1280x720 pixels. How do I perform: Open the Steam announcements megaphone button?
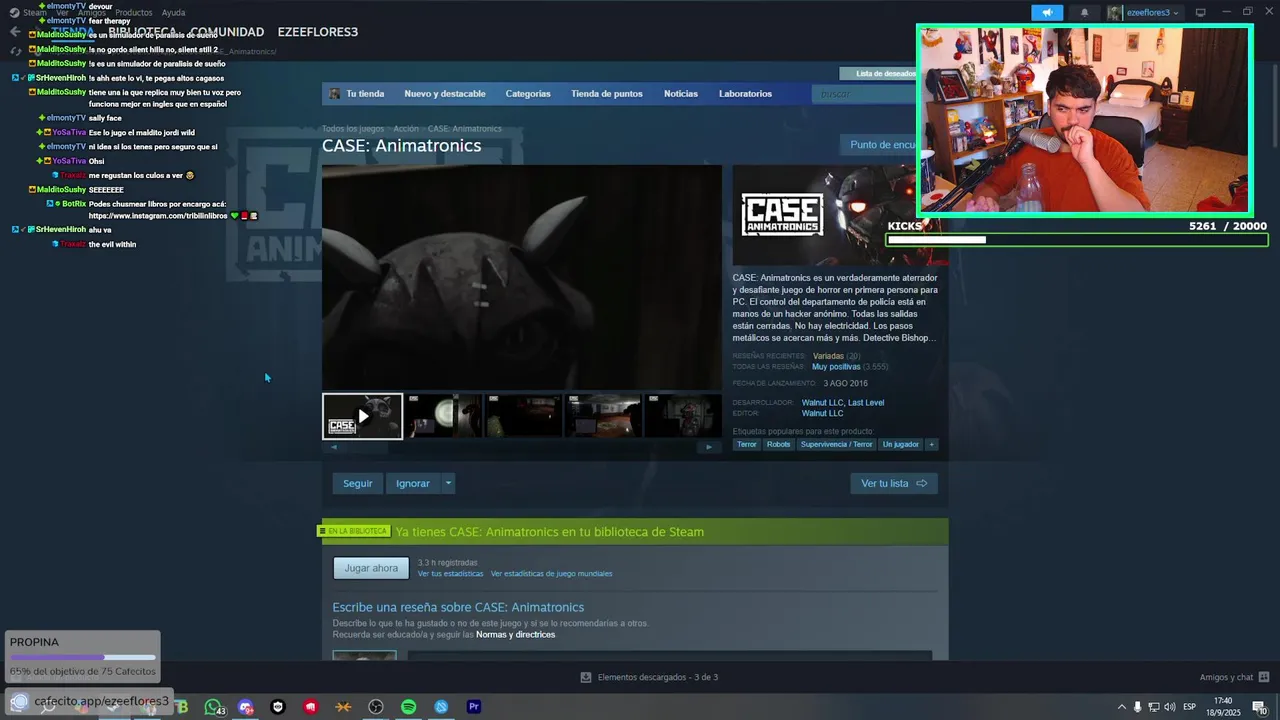1047,13
